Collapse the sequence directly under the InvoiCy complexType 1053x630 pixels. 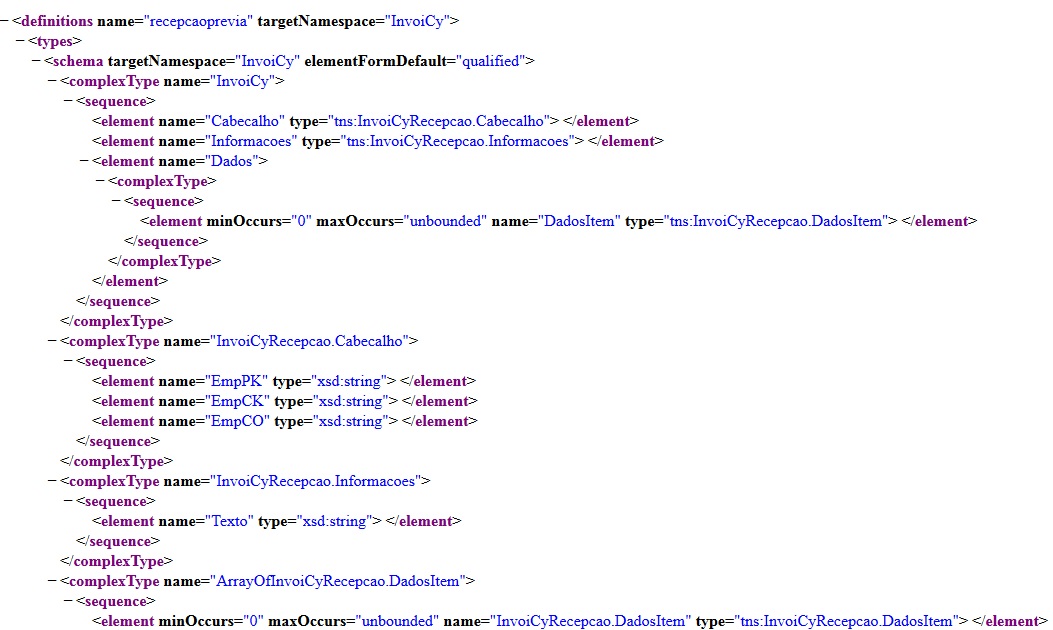(x=69, y=101)
